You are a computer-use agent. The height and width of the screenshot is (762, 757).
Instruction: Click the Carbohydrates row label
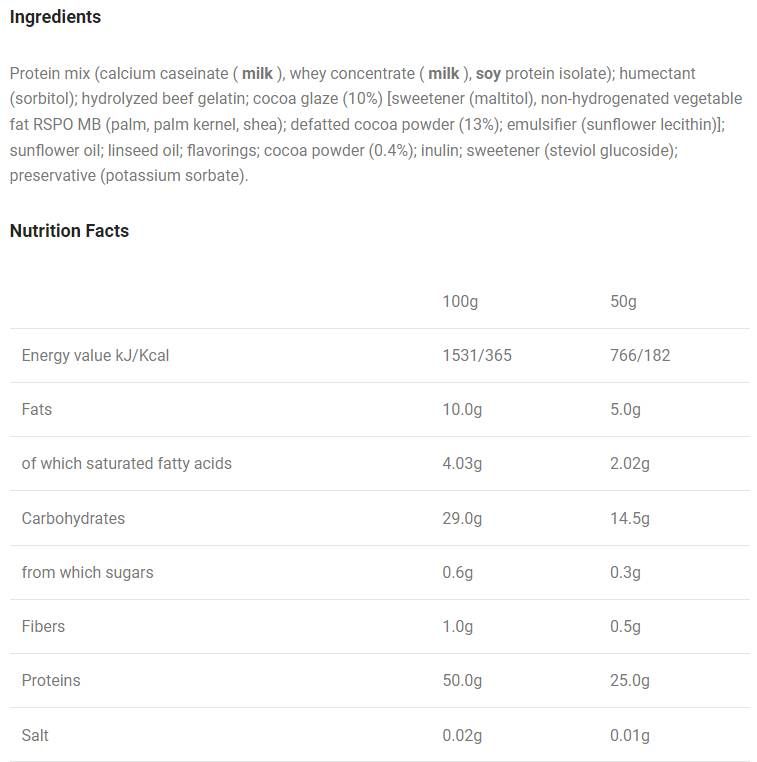(x=73, y=518)
